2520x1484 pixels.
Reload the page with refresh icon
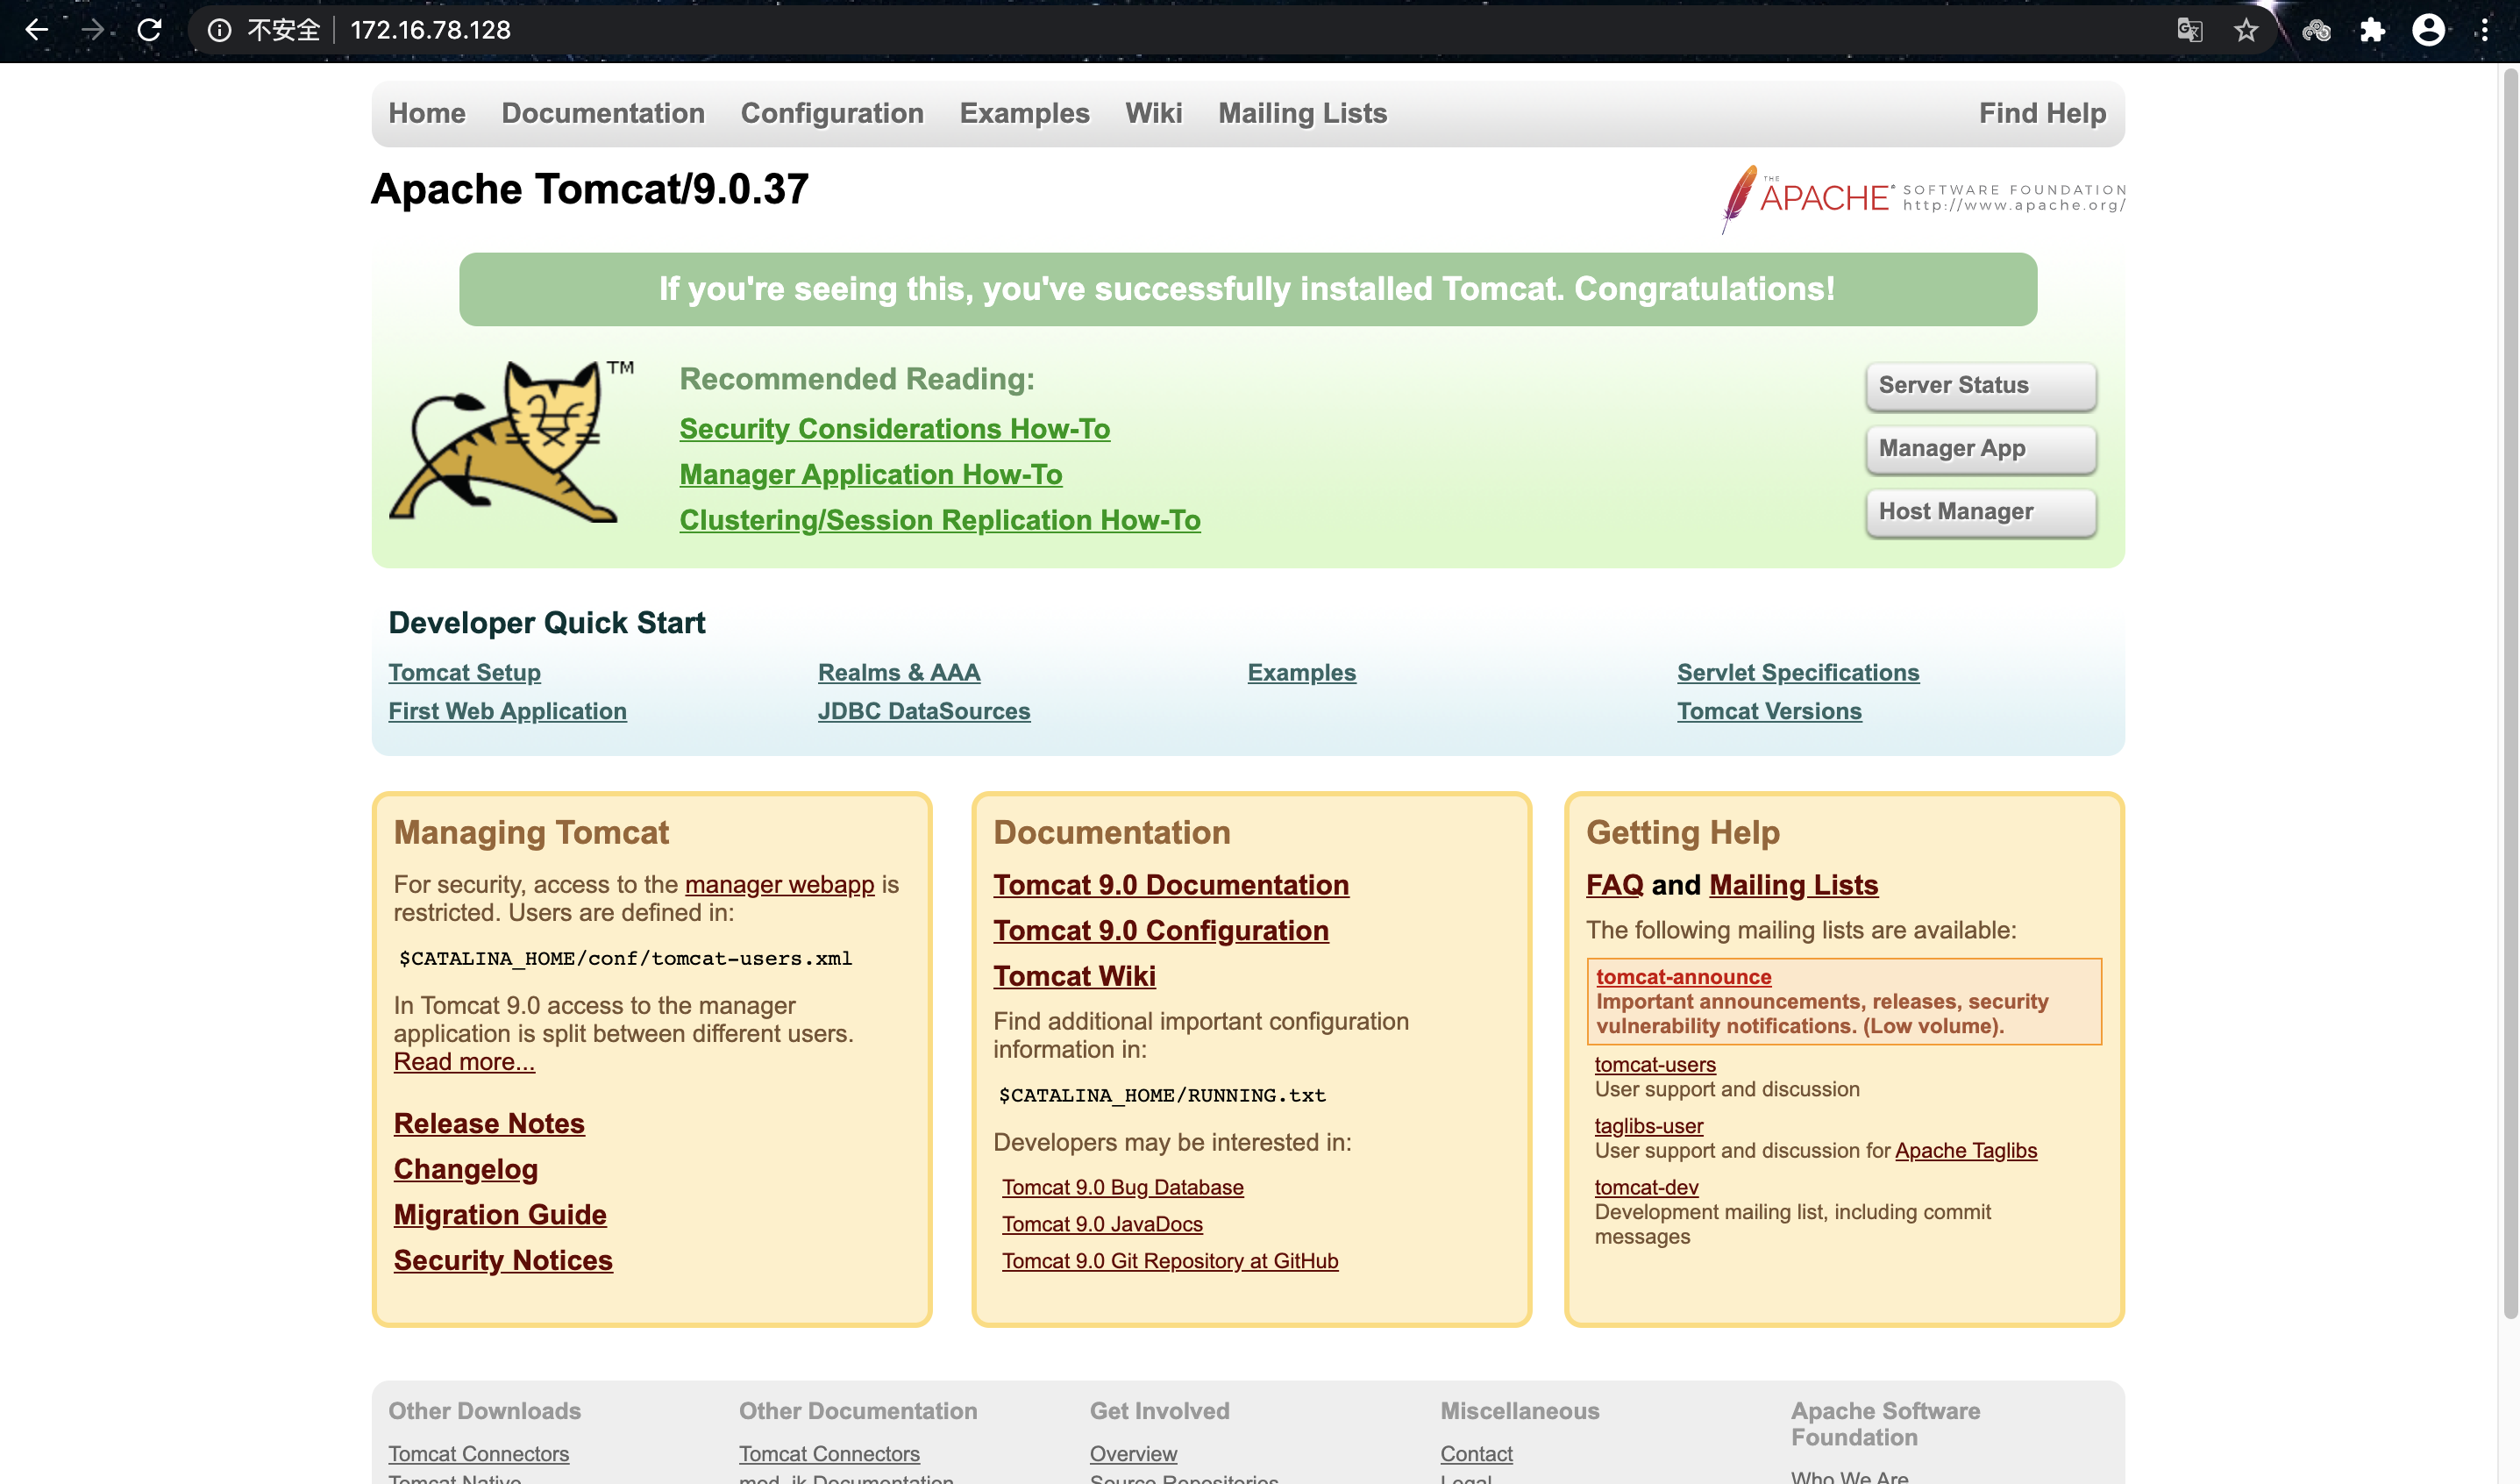(x=149, y=30)
